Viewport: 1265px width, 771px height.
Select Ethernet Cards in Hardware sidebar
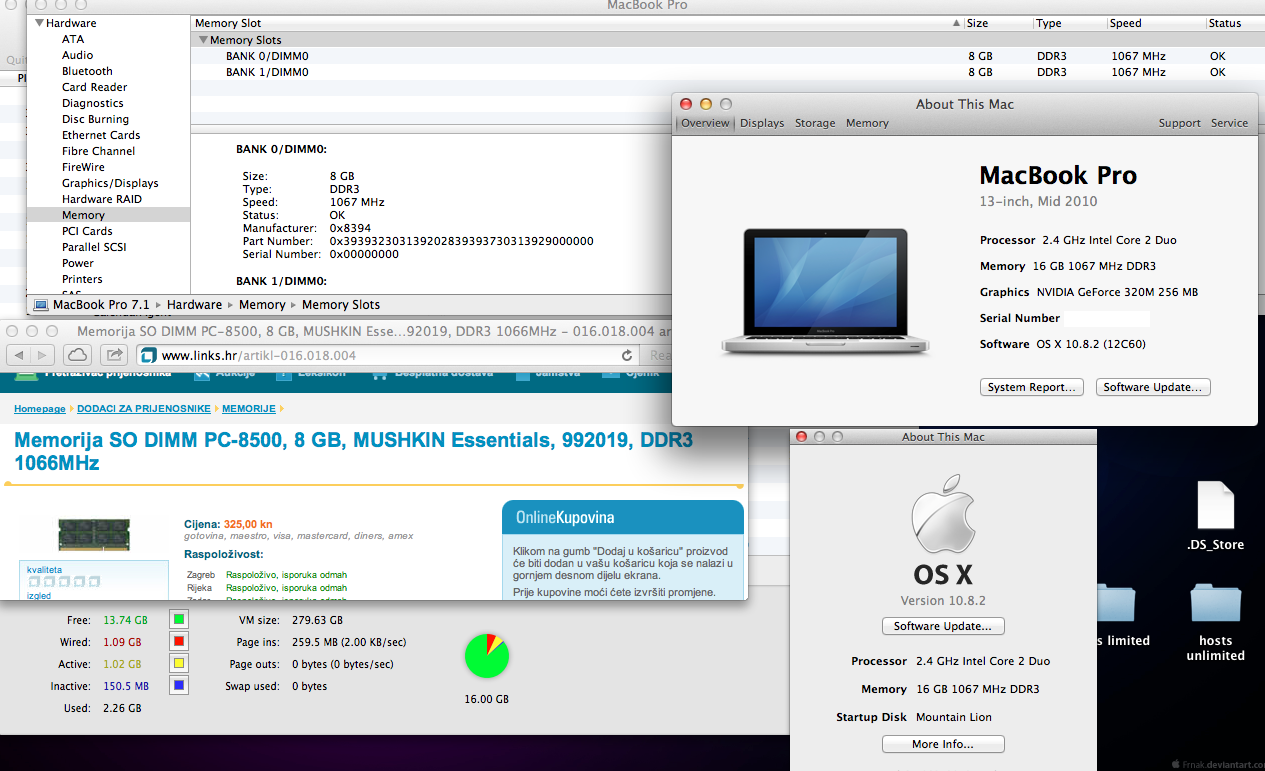pyautogui.click(x=101, y=135)
